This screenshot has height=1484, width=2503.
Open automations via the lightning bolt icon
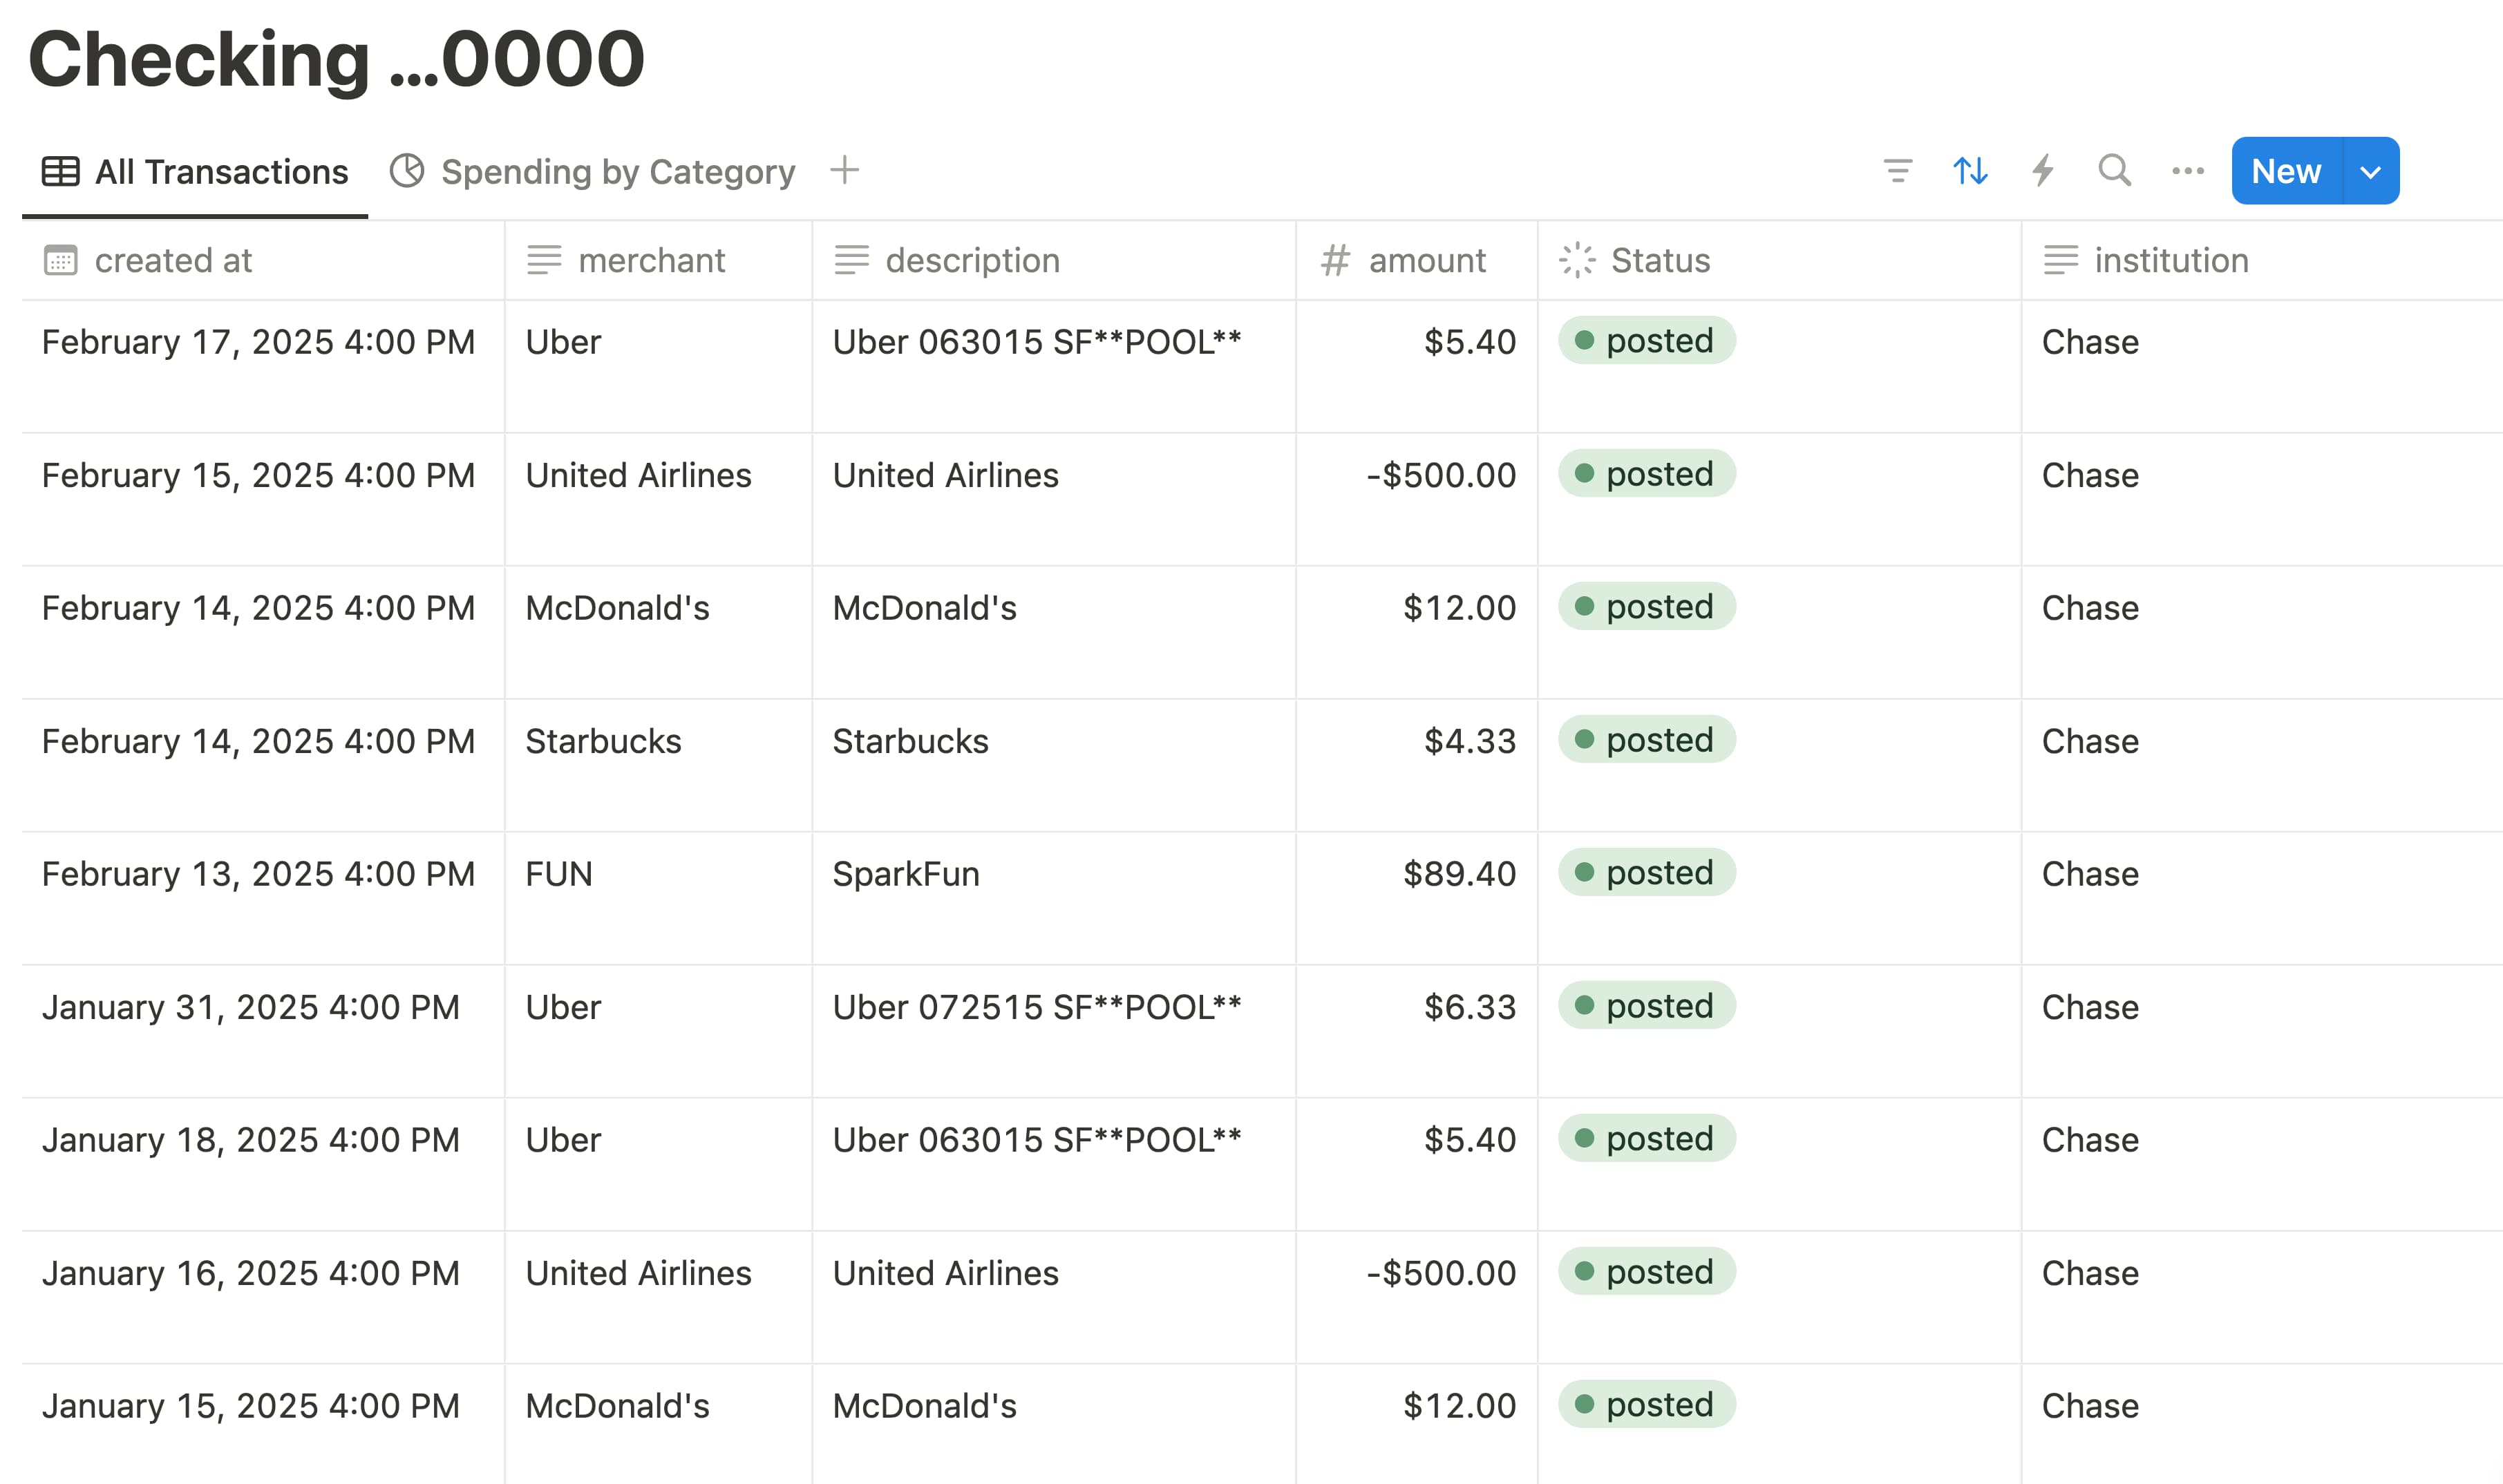click(2043, 171)
